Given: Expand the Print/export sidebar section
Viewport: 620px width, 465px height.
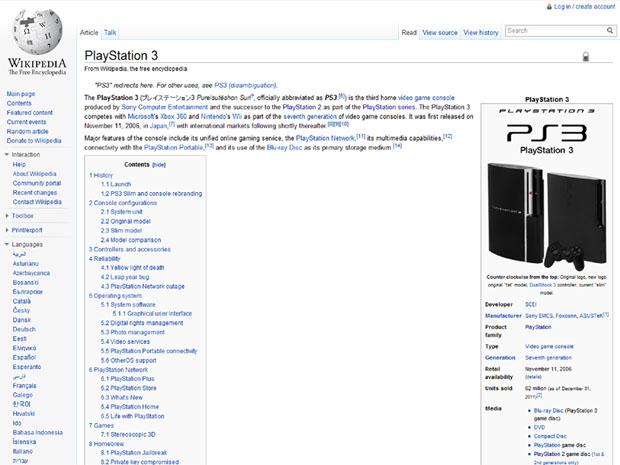Looking at the screenshot, I should [7, 230].
